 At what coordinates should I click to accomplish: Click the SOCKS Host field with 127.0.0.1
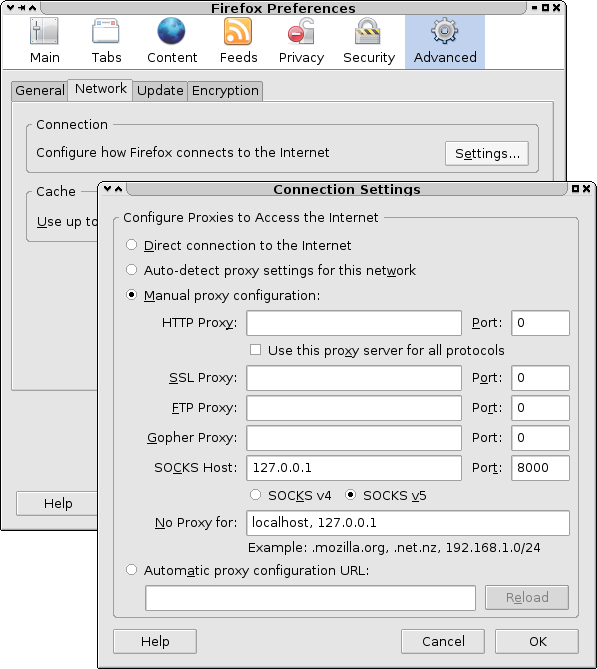pos(354,468)
